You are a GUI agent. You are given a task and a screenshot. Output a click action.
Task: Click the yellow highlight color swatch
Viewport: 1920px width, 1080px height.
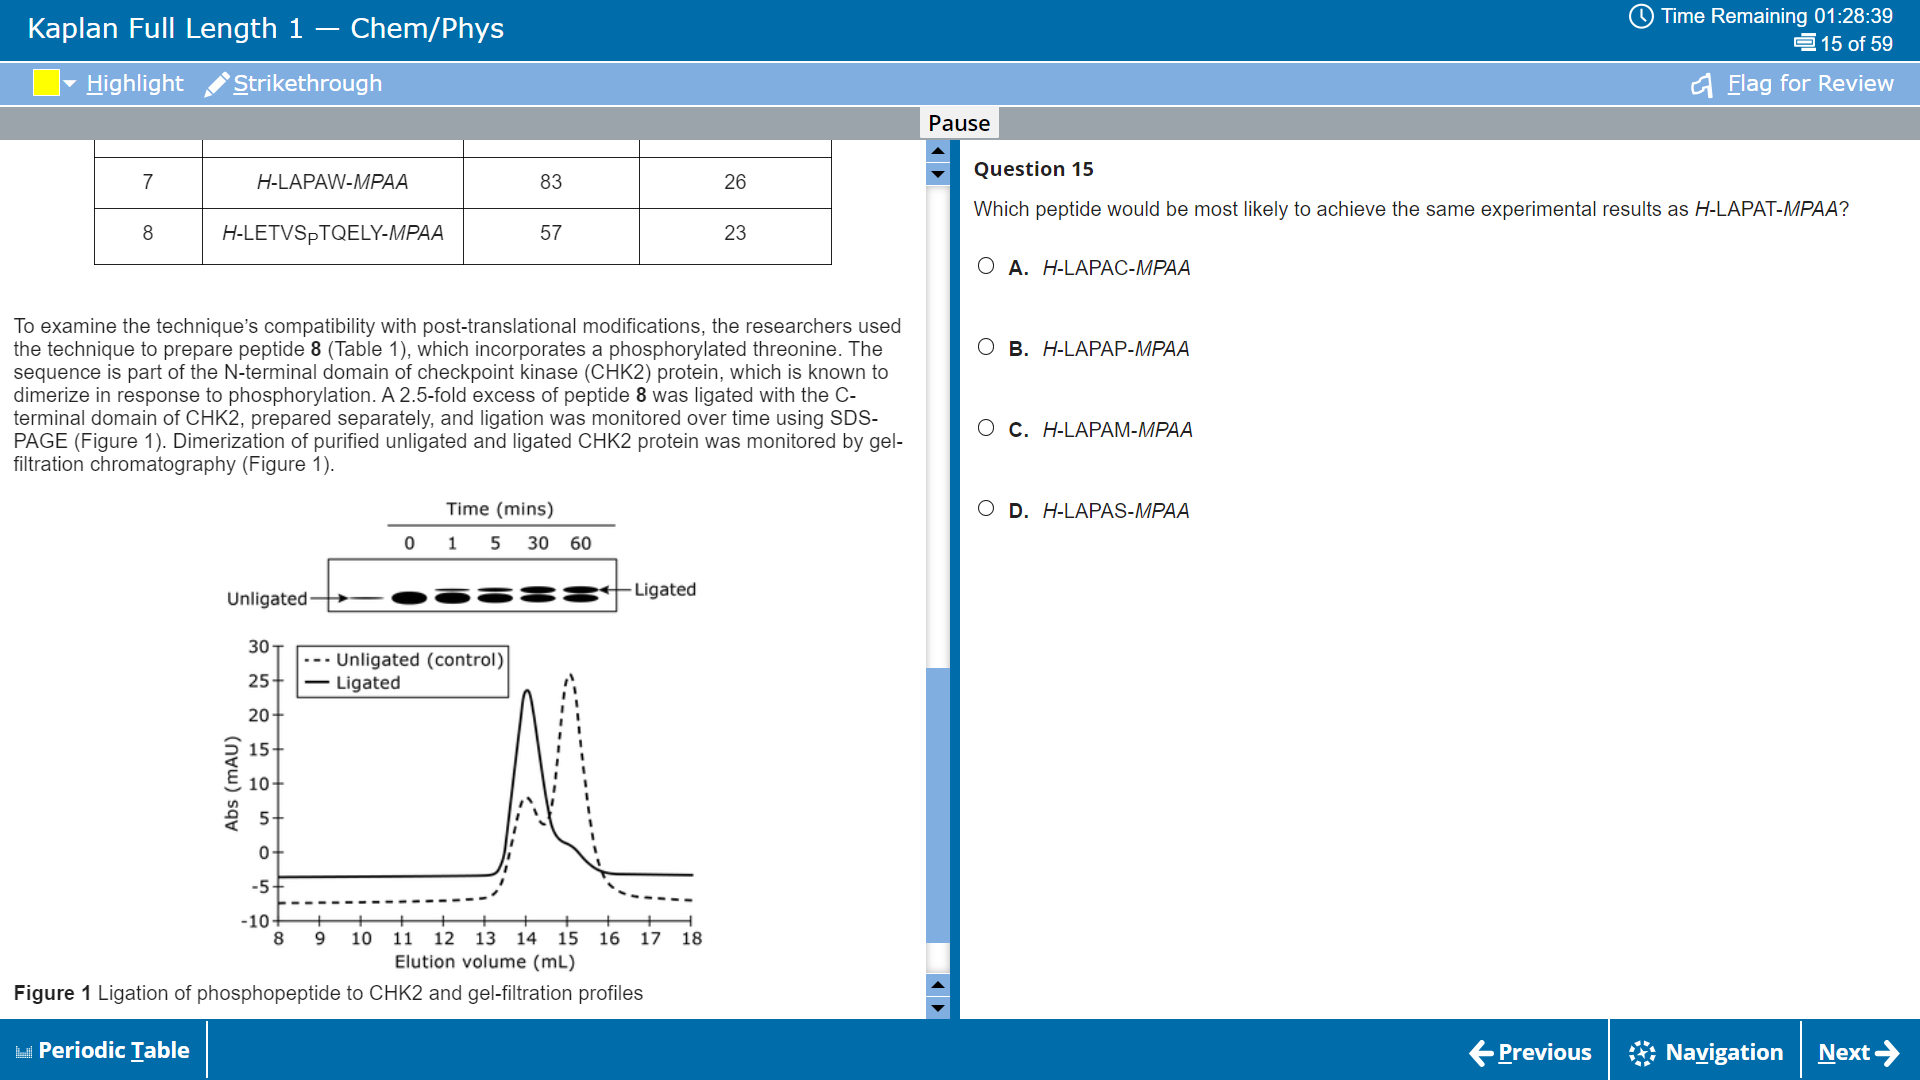point(46,83)
